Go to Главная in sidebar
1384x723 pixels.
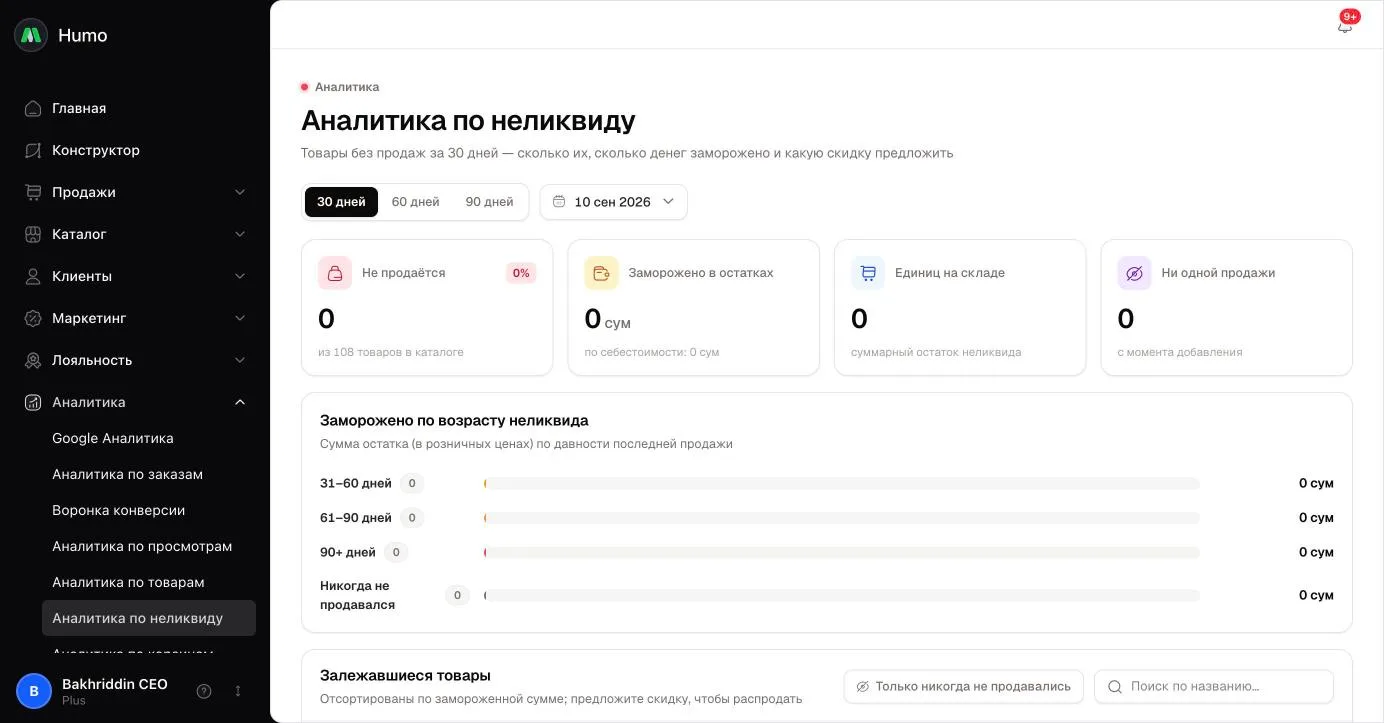point(135,108)
